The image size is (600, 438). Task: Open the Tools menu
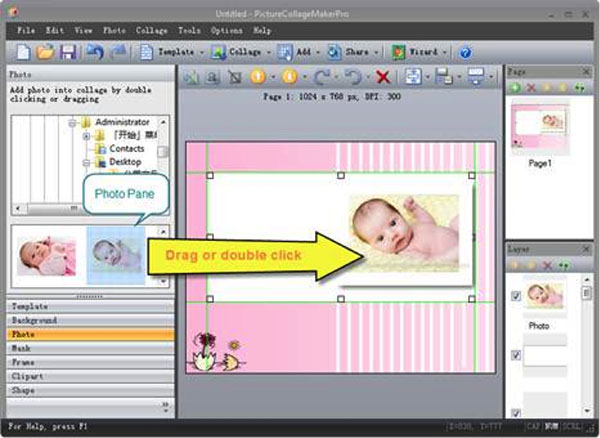click(189, 30)
